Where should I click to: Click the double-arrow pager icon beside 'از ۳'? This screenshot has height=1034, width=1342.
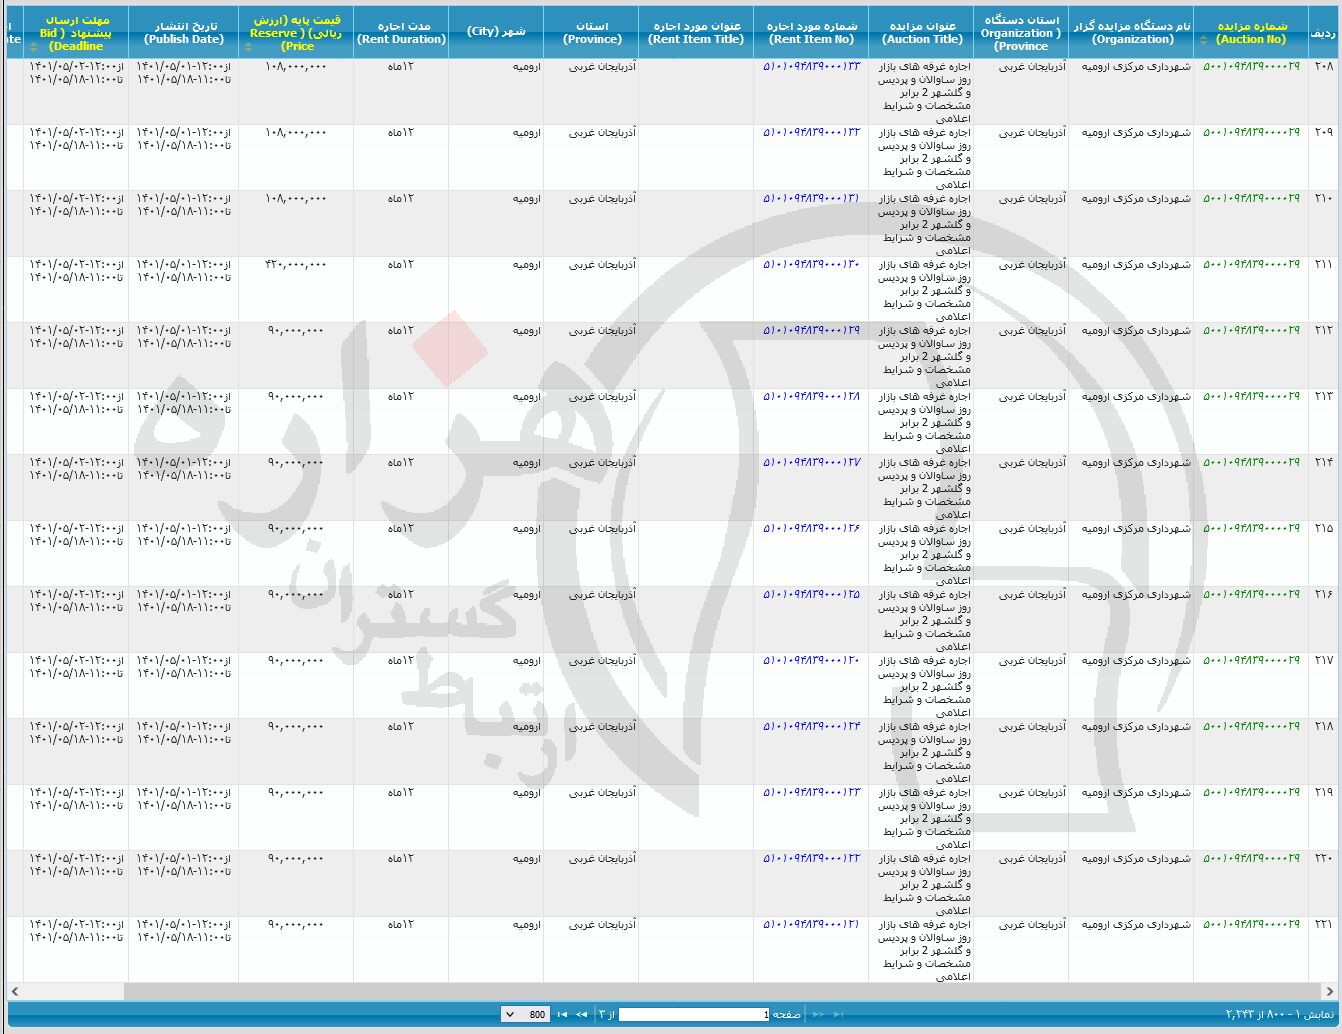coord(581,1014)
